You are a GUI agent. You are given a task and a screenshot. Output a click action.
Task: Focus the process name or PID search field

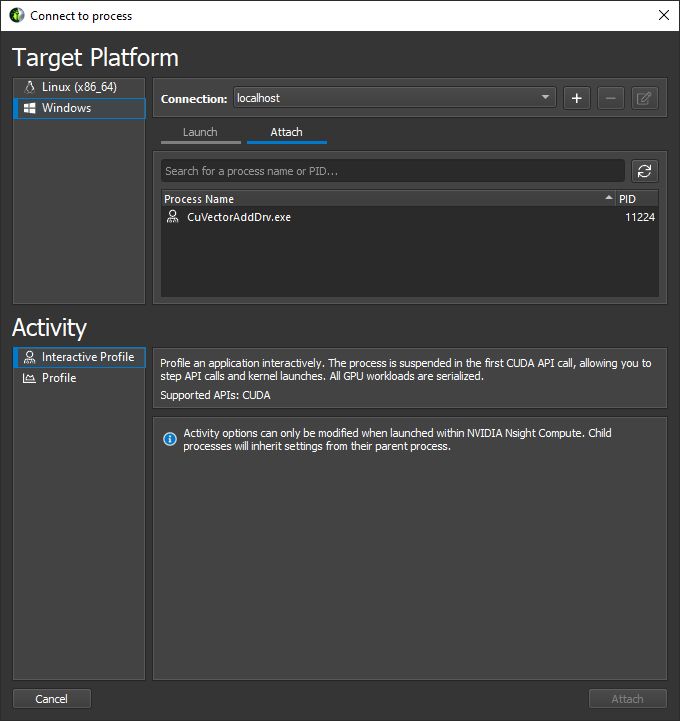coord(393,171)
